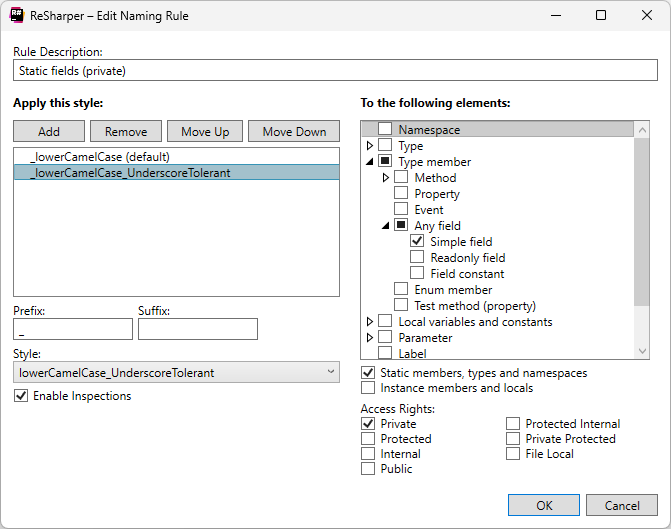Expand the Parameter tree node
This screenshot has width=671, height=529.
pyautogui.click(x=371, y=338)
